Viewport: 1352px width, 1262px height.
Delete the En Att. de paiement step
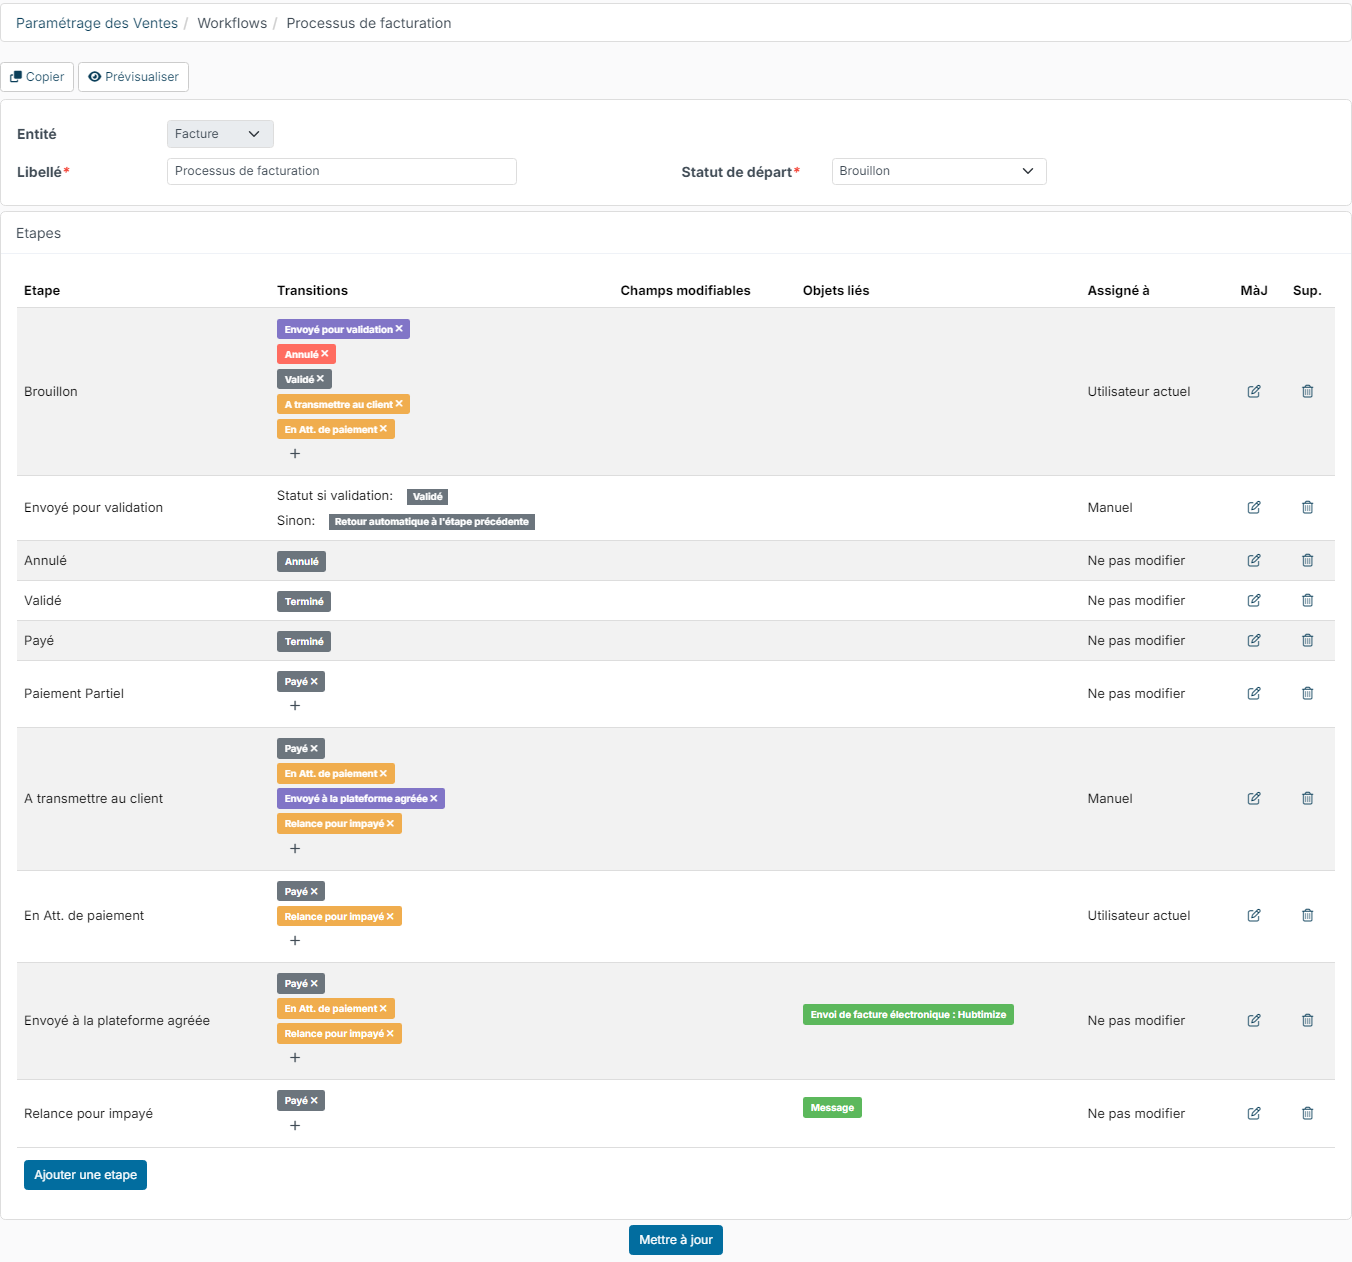click(1307, 916)
